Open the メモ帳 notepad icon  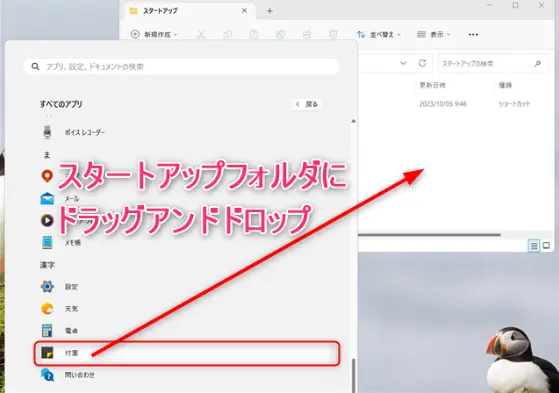[47, 243]
